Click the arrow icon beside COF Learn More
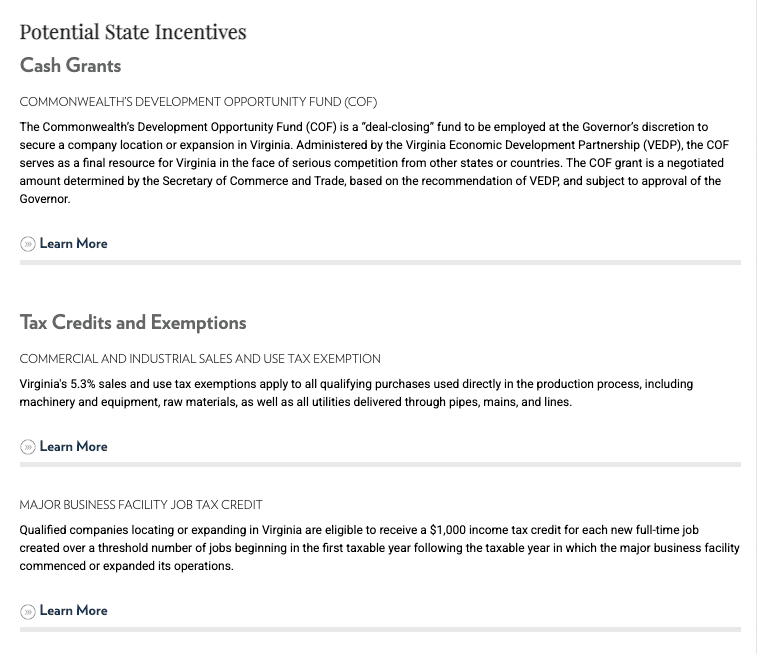The image size is (757, 654). coord(28,244)
